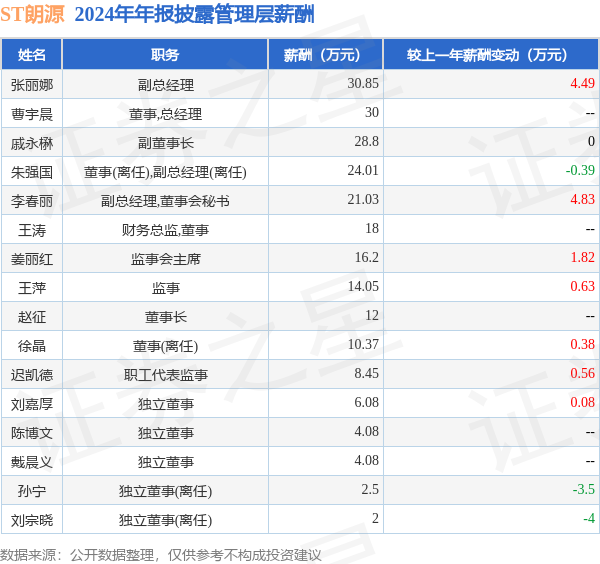Click the salary value '24.01'
This screenshot has height=564, width=600.
point(363,170)
